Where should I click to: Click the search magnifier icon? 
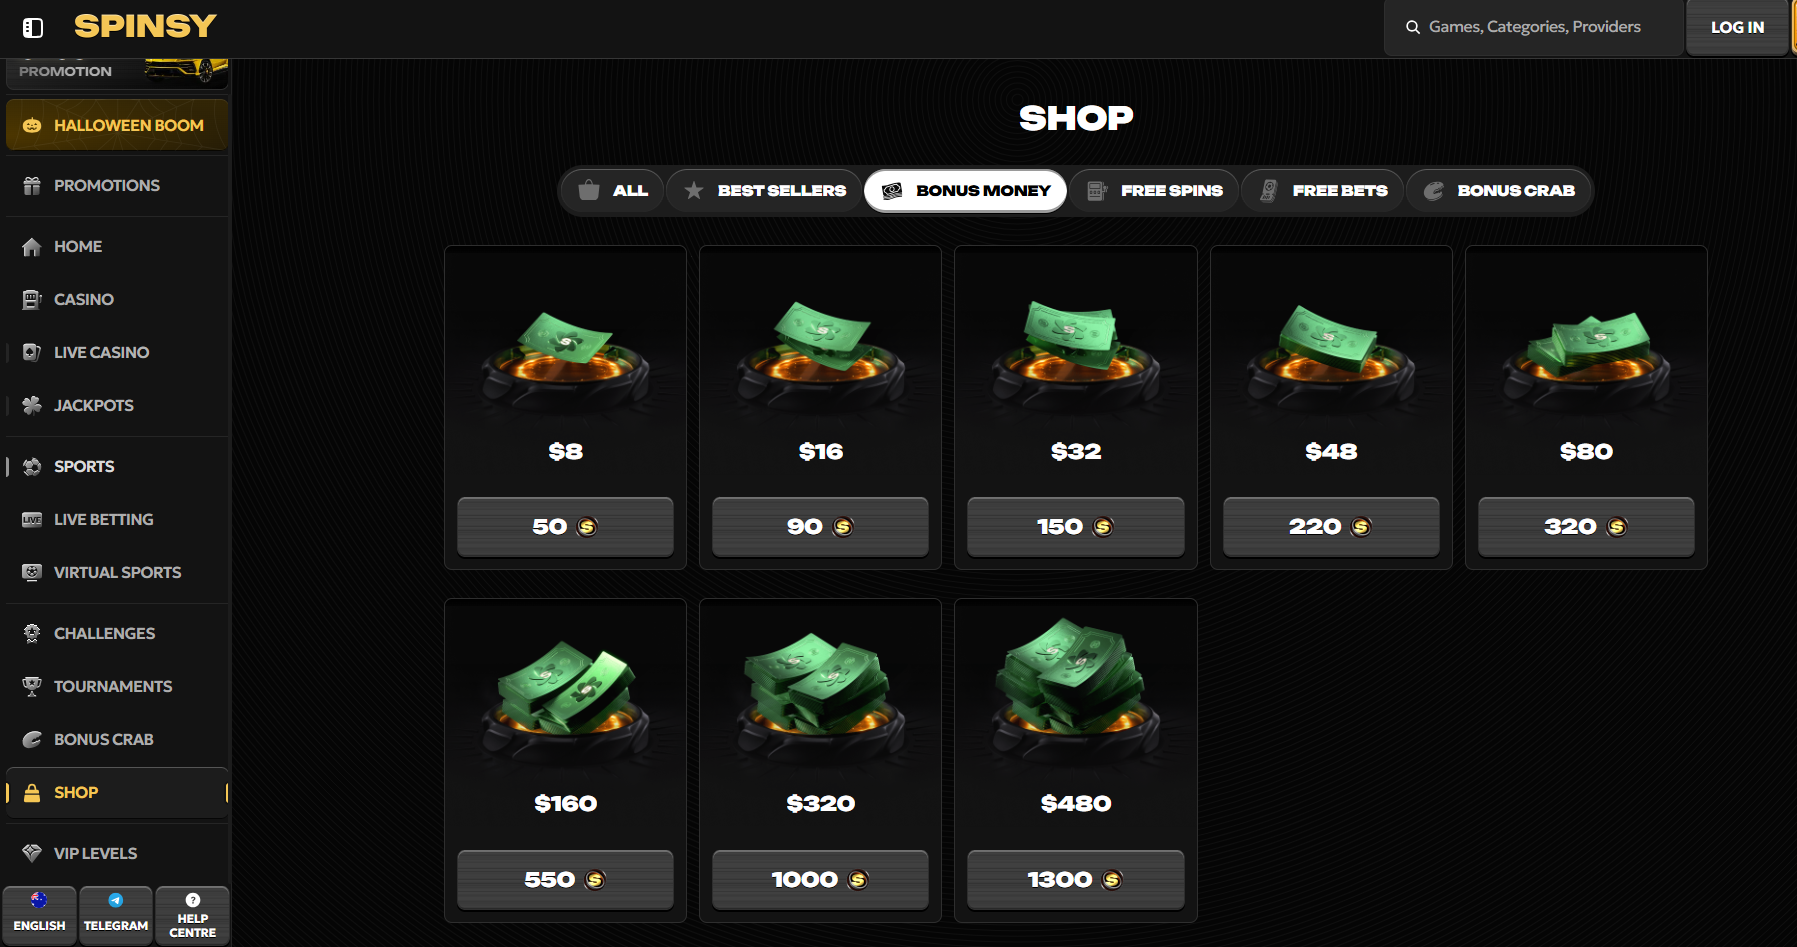pyautogui.click(x=1413, y=27)
